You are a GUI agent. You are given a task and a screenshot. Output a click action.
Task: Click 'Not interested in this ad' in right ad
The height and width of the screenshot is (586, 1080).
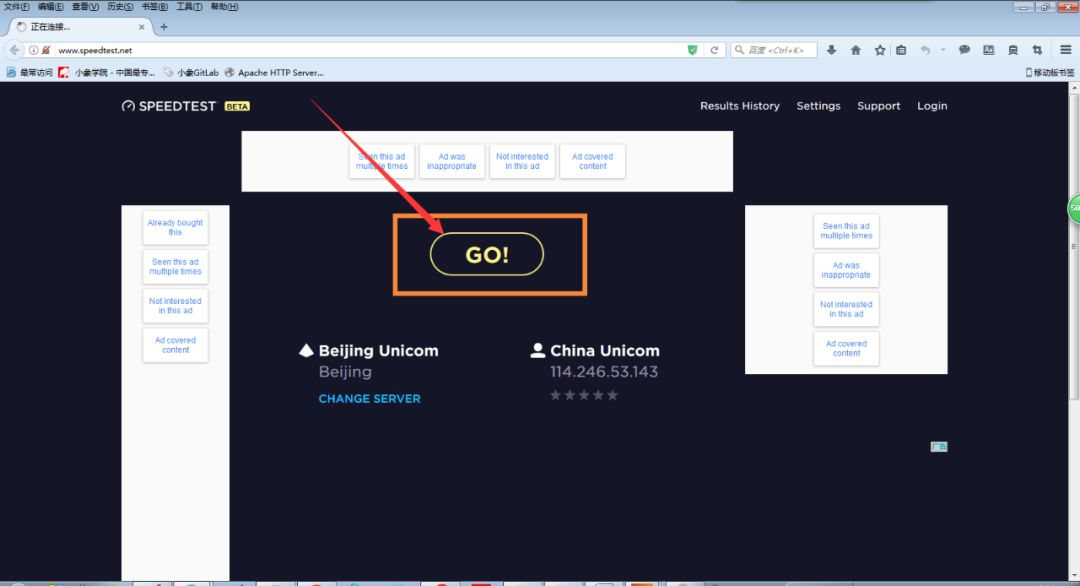point(846,309)
